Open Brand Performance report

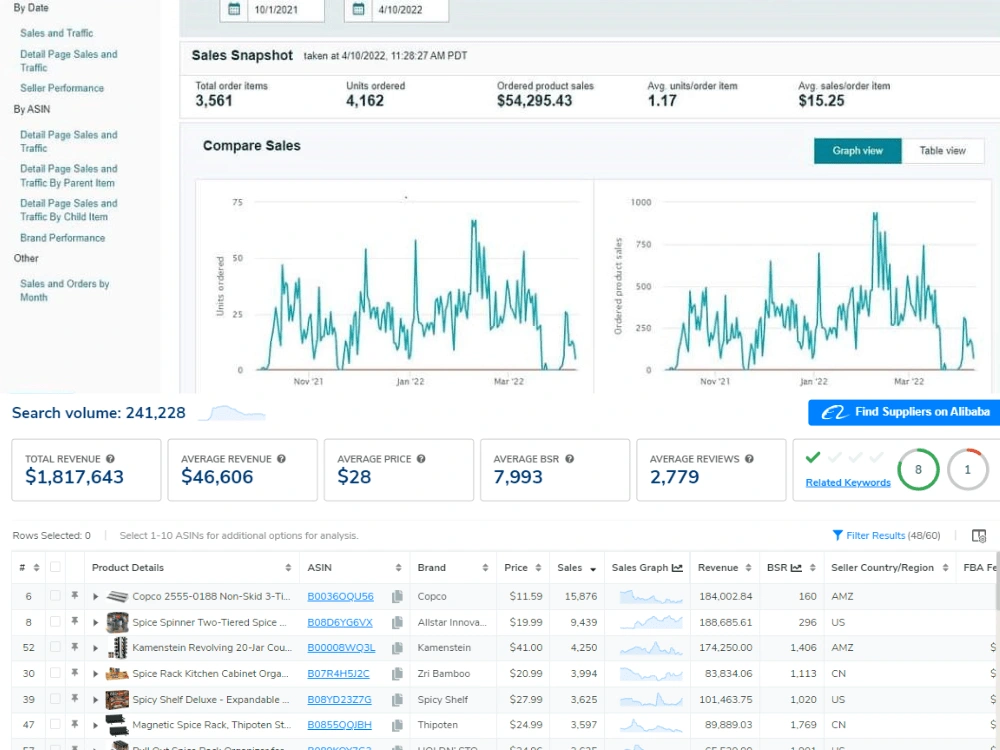tap(62, 238)
